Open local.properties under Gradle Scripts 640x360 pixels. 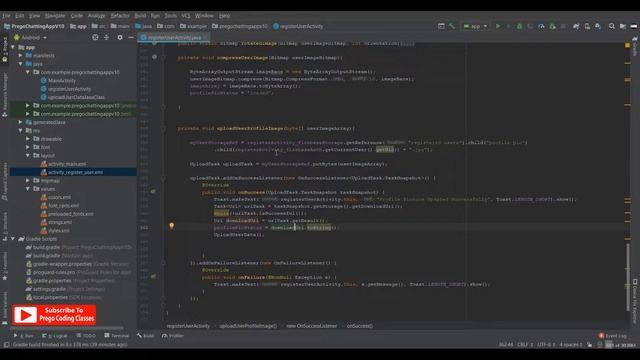50,298
